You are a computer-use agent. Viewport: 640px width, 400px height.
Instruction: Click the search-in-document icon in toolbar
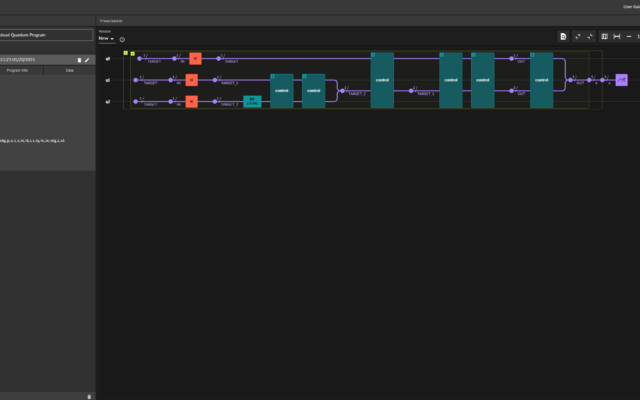(x=564, y=36)
